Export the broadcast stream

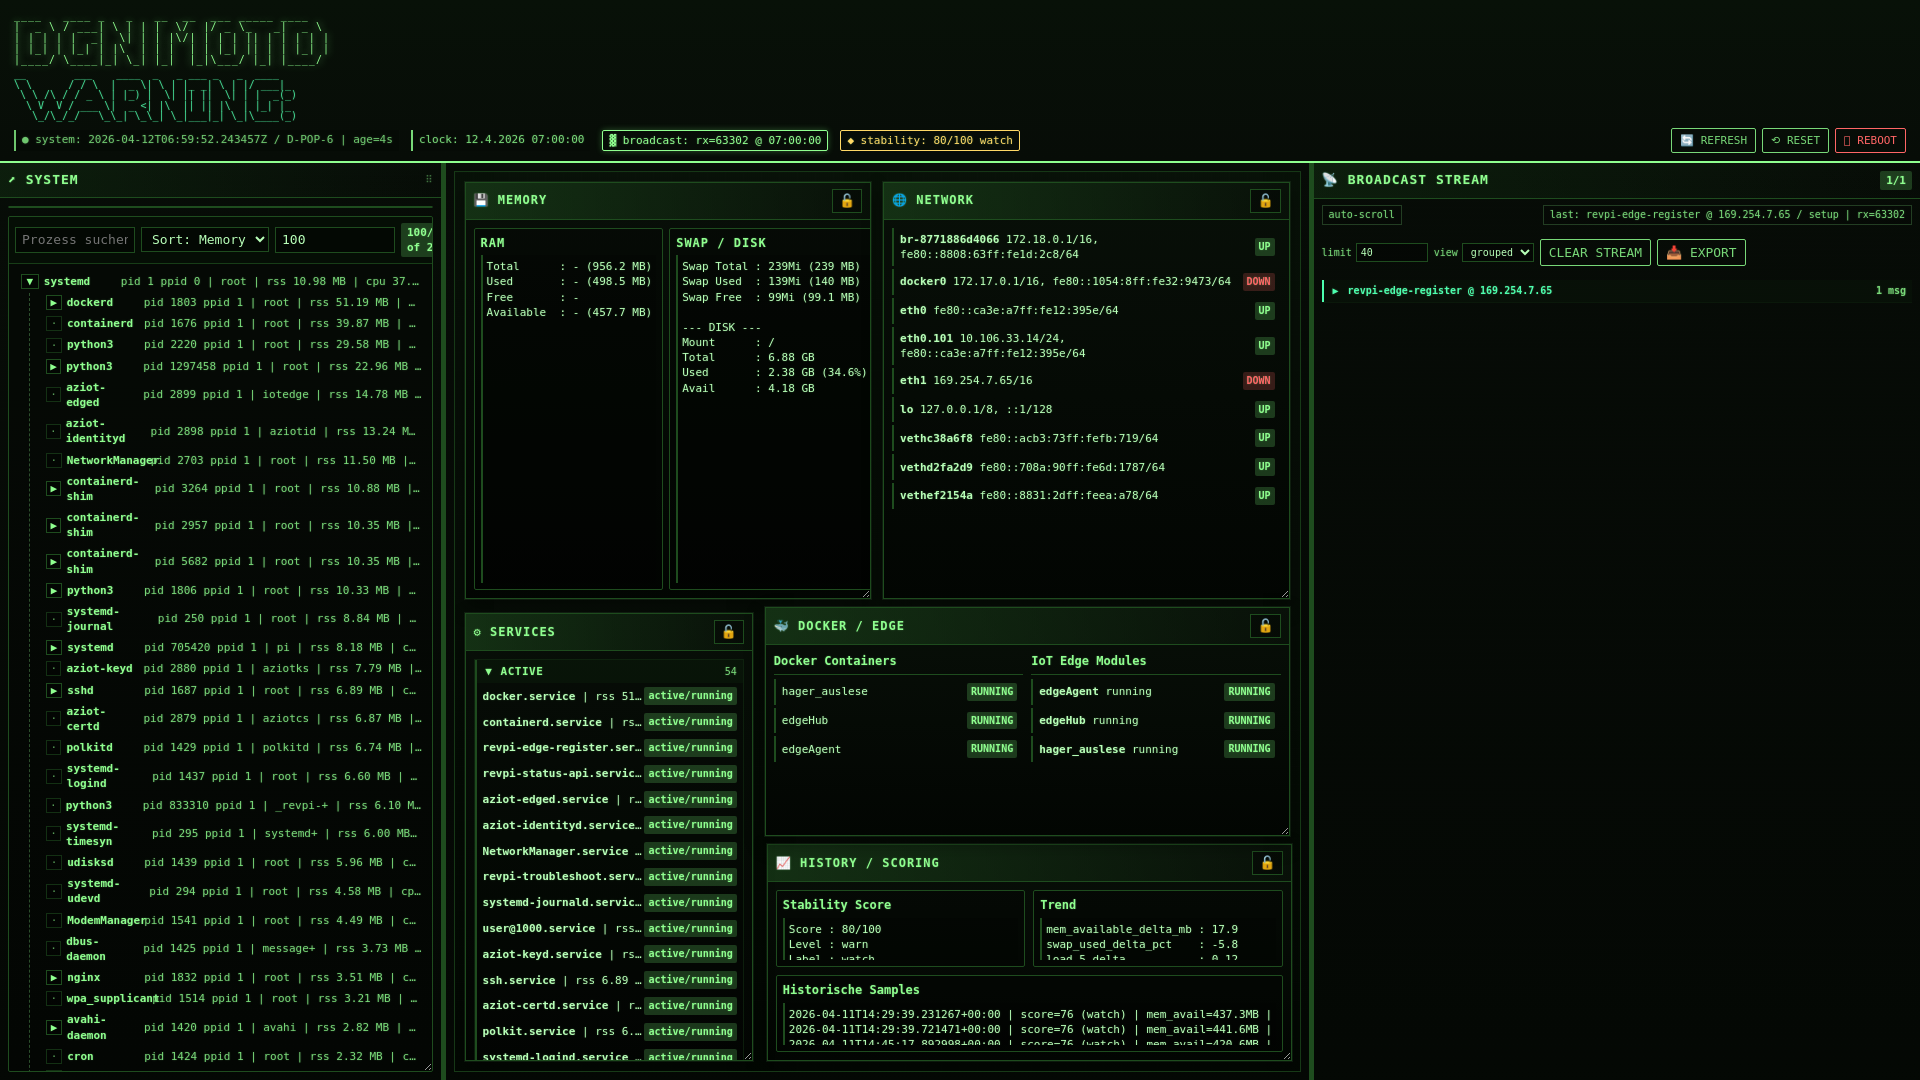click(1701, 253)
